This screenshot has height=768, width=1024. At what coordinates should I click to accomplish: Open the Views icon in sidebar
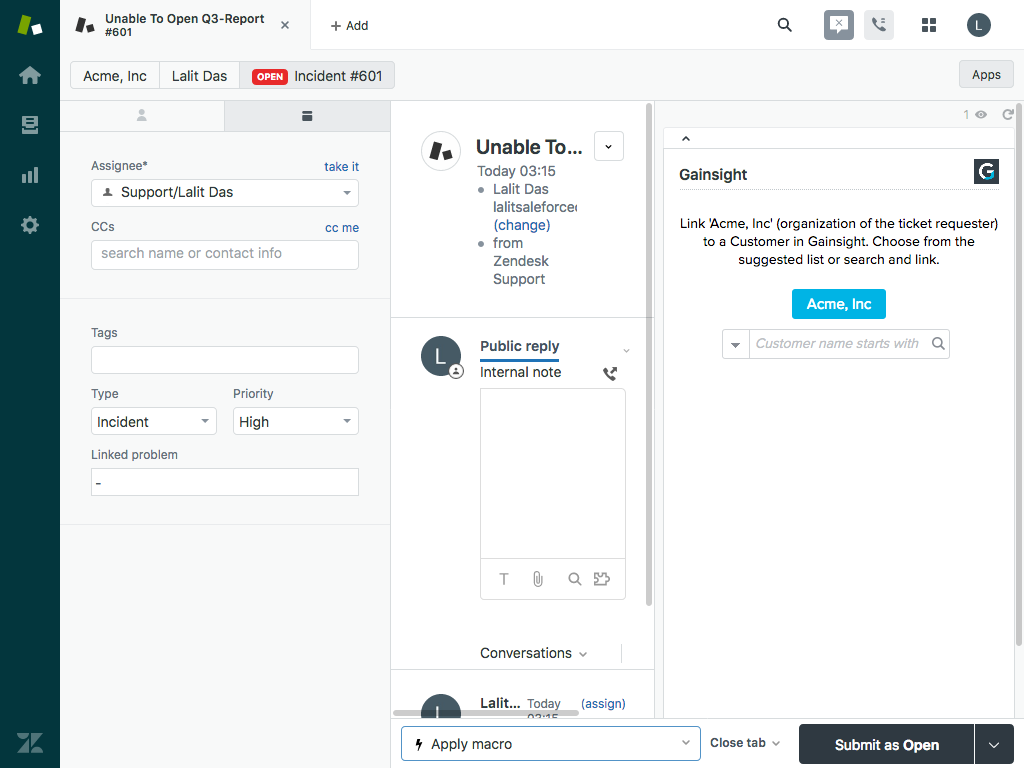click(30, 125)
